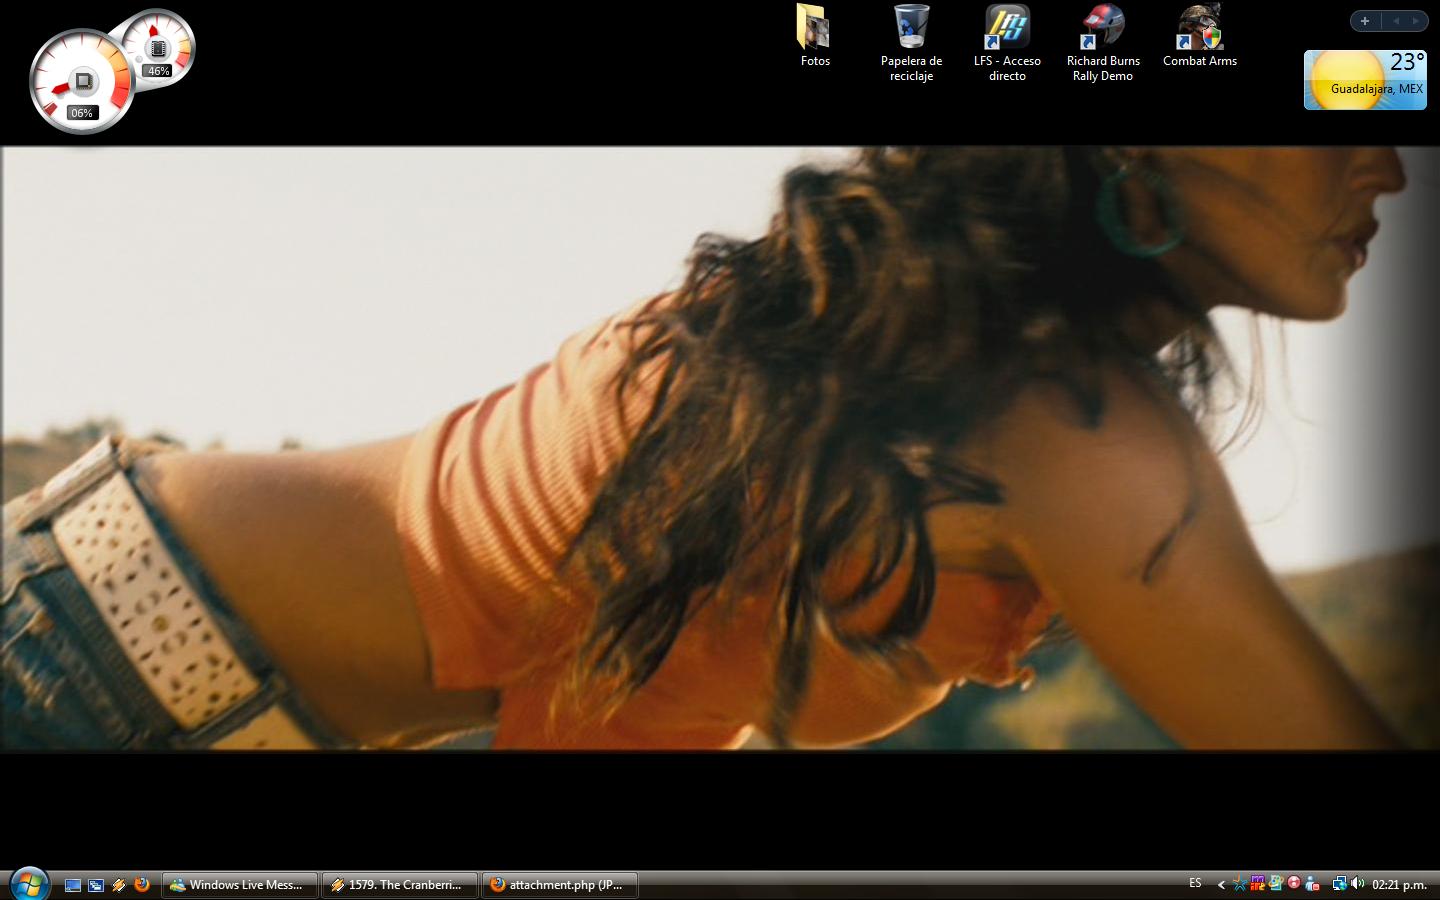Open the Messenger buddy tray icon

pos(1312,884)
